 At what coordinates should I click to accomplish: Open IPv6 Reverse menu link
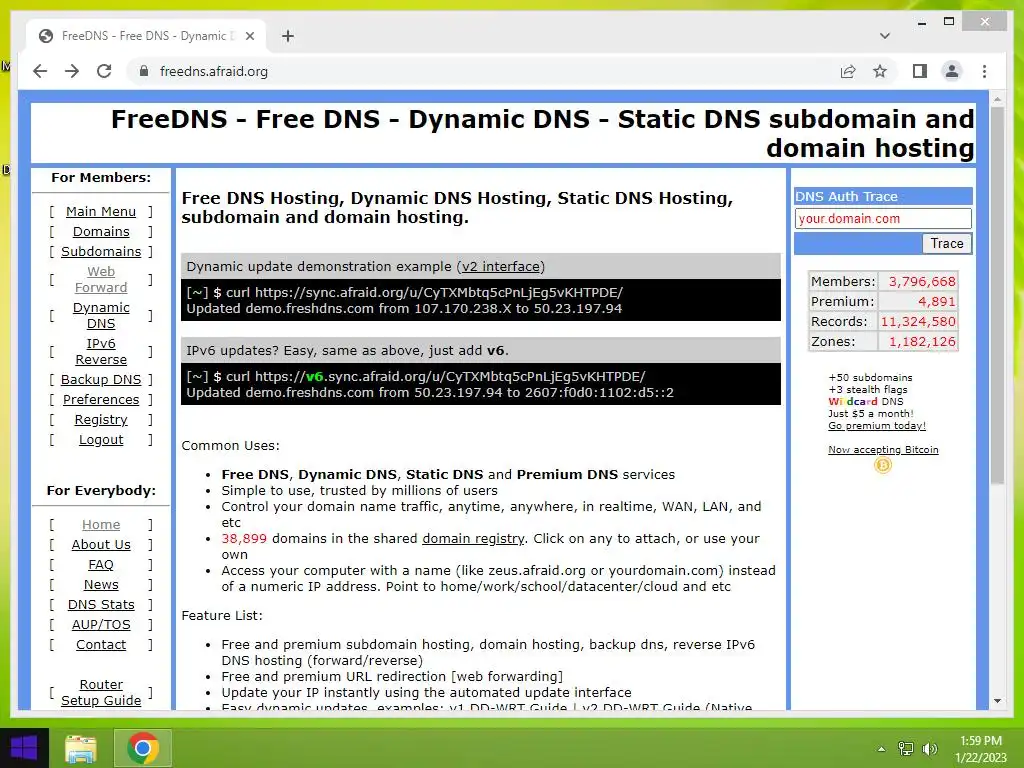point(101,351)
